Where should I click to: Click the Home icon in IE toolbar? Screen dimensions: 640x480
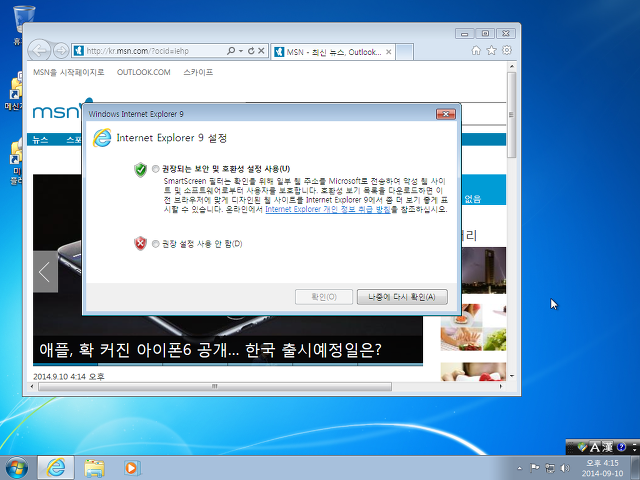tap(476, 50)
